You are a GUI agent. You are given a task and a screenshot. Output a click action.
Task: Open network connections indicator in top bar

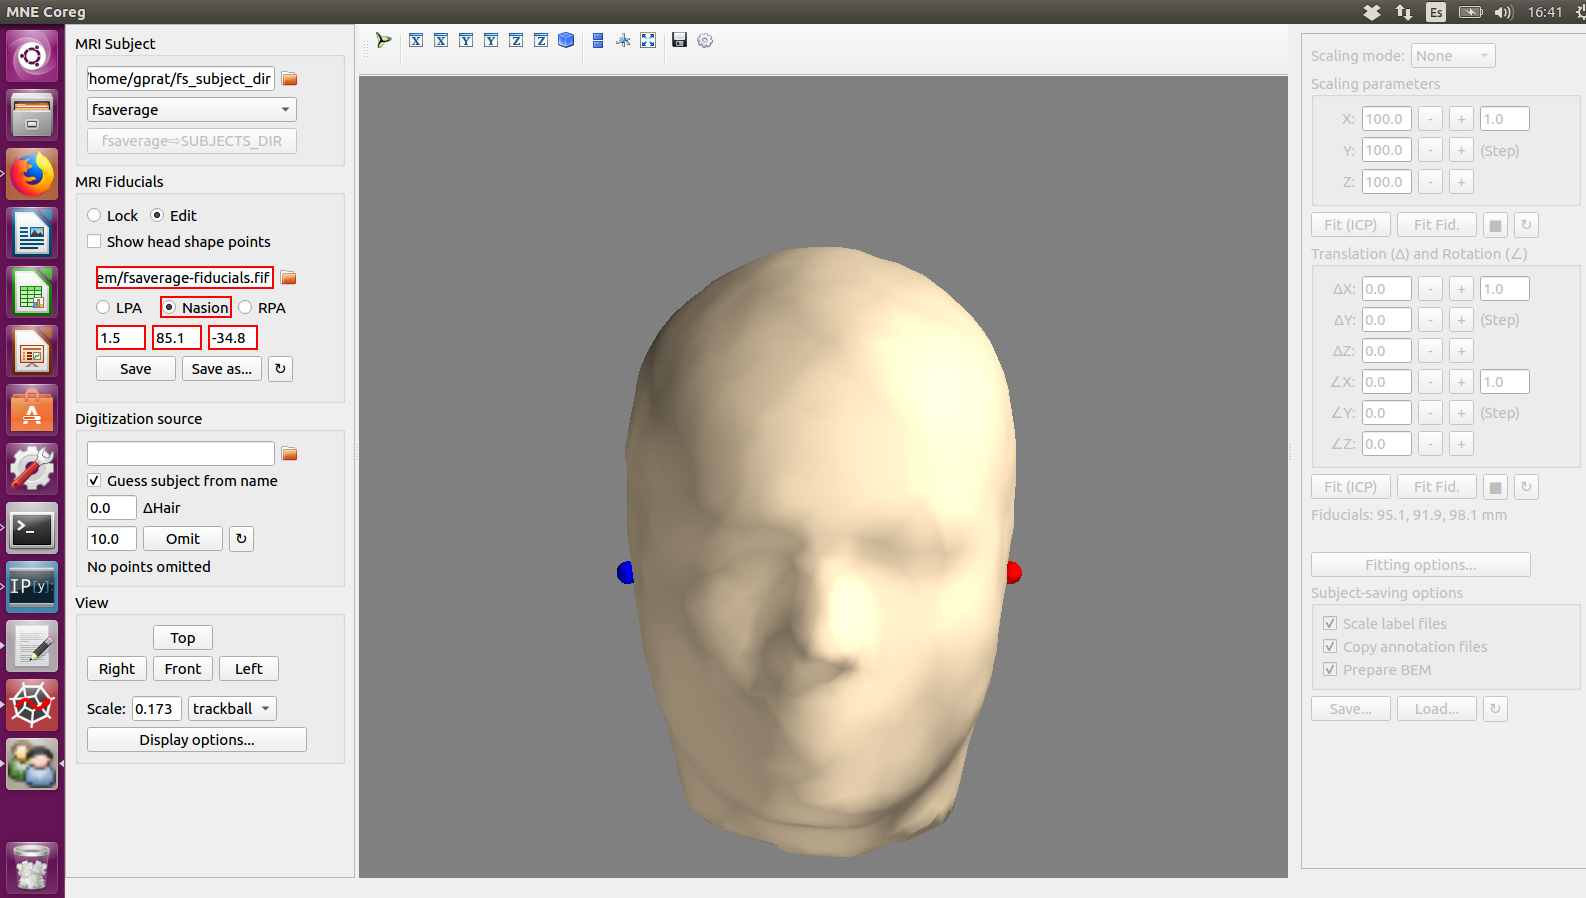click(x=1404, y=12)
